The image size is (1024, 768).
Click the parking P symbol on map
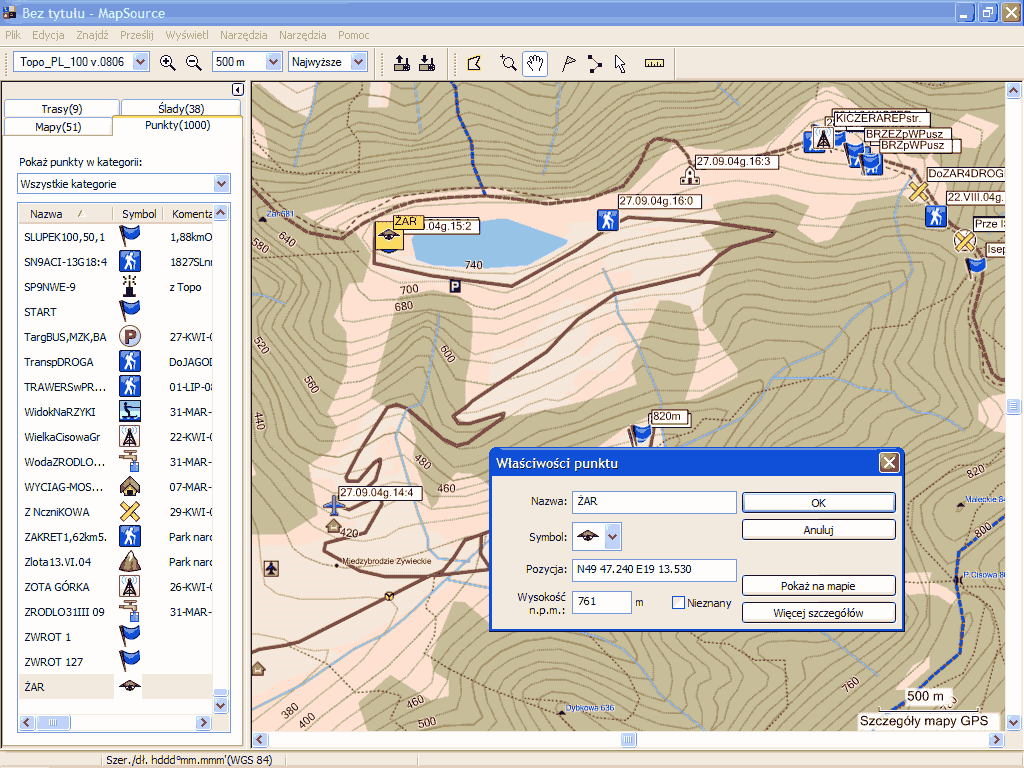click(455, 286)
